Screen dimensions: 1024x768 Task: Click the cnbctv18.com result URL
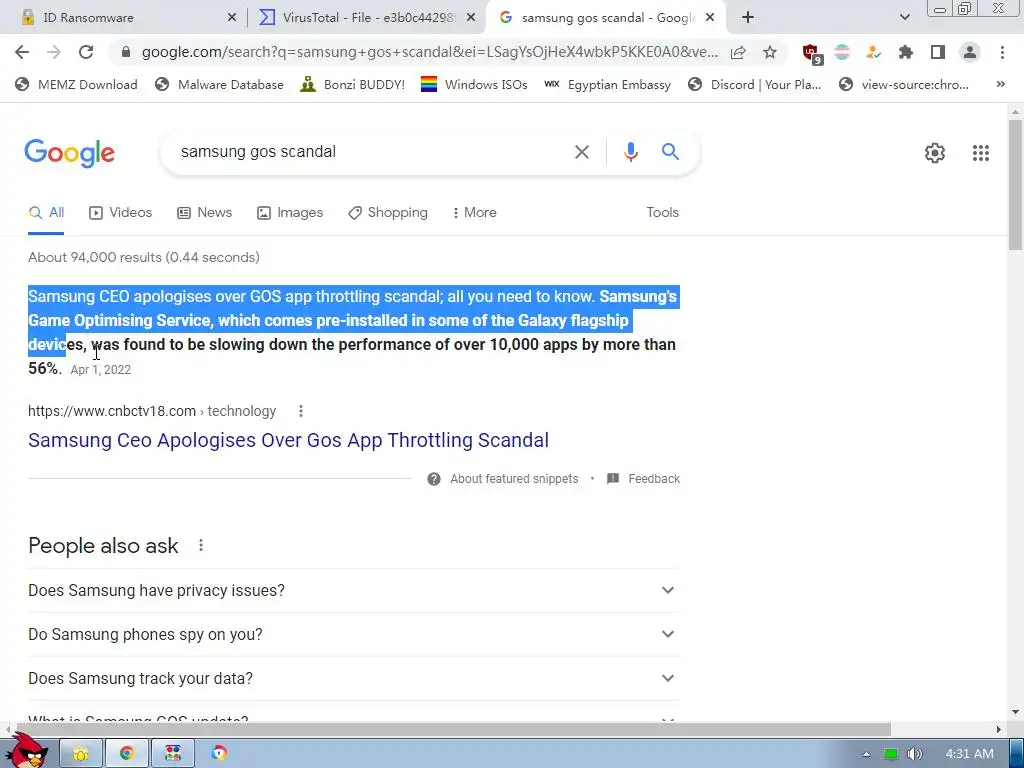pos(152,411)
